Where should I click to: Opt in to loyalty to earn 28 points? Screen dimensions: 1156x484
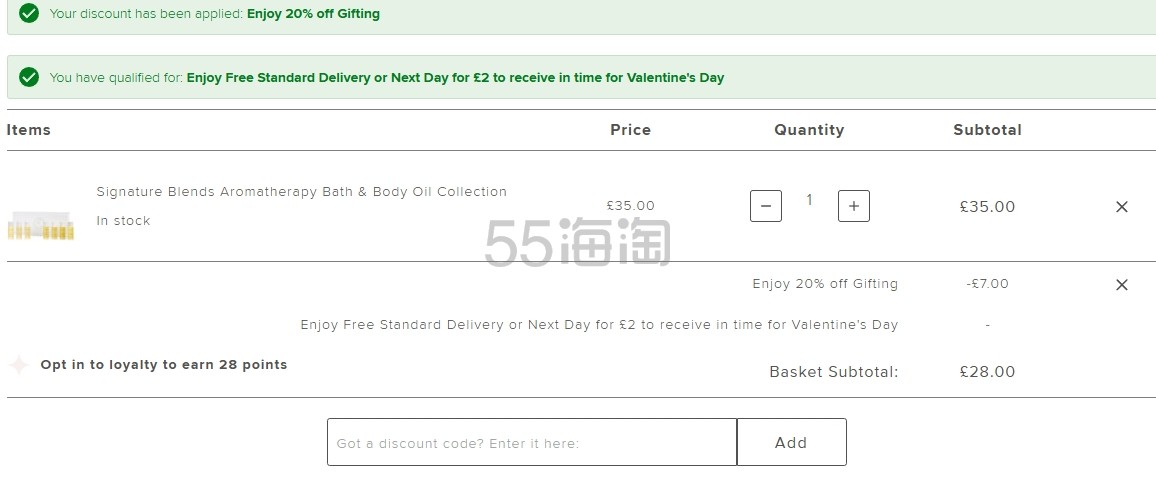(x=164, y=364)
